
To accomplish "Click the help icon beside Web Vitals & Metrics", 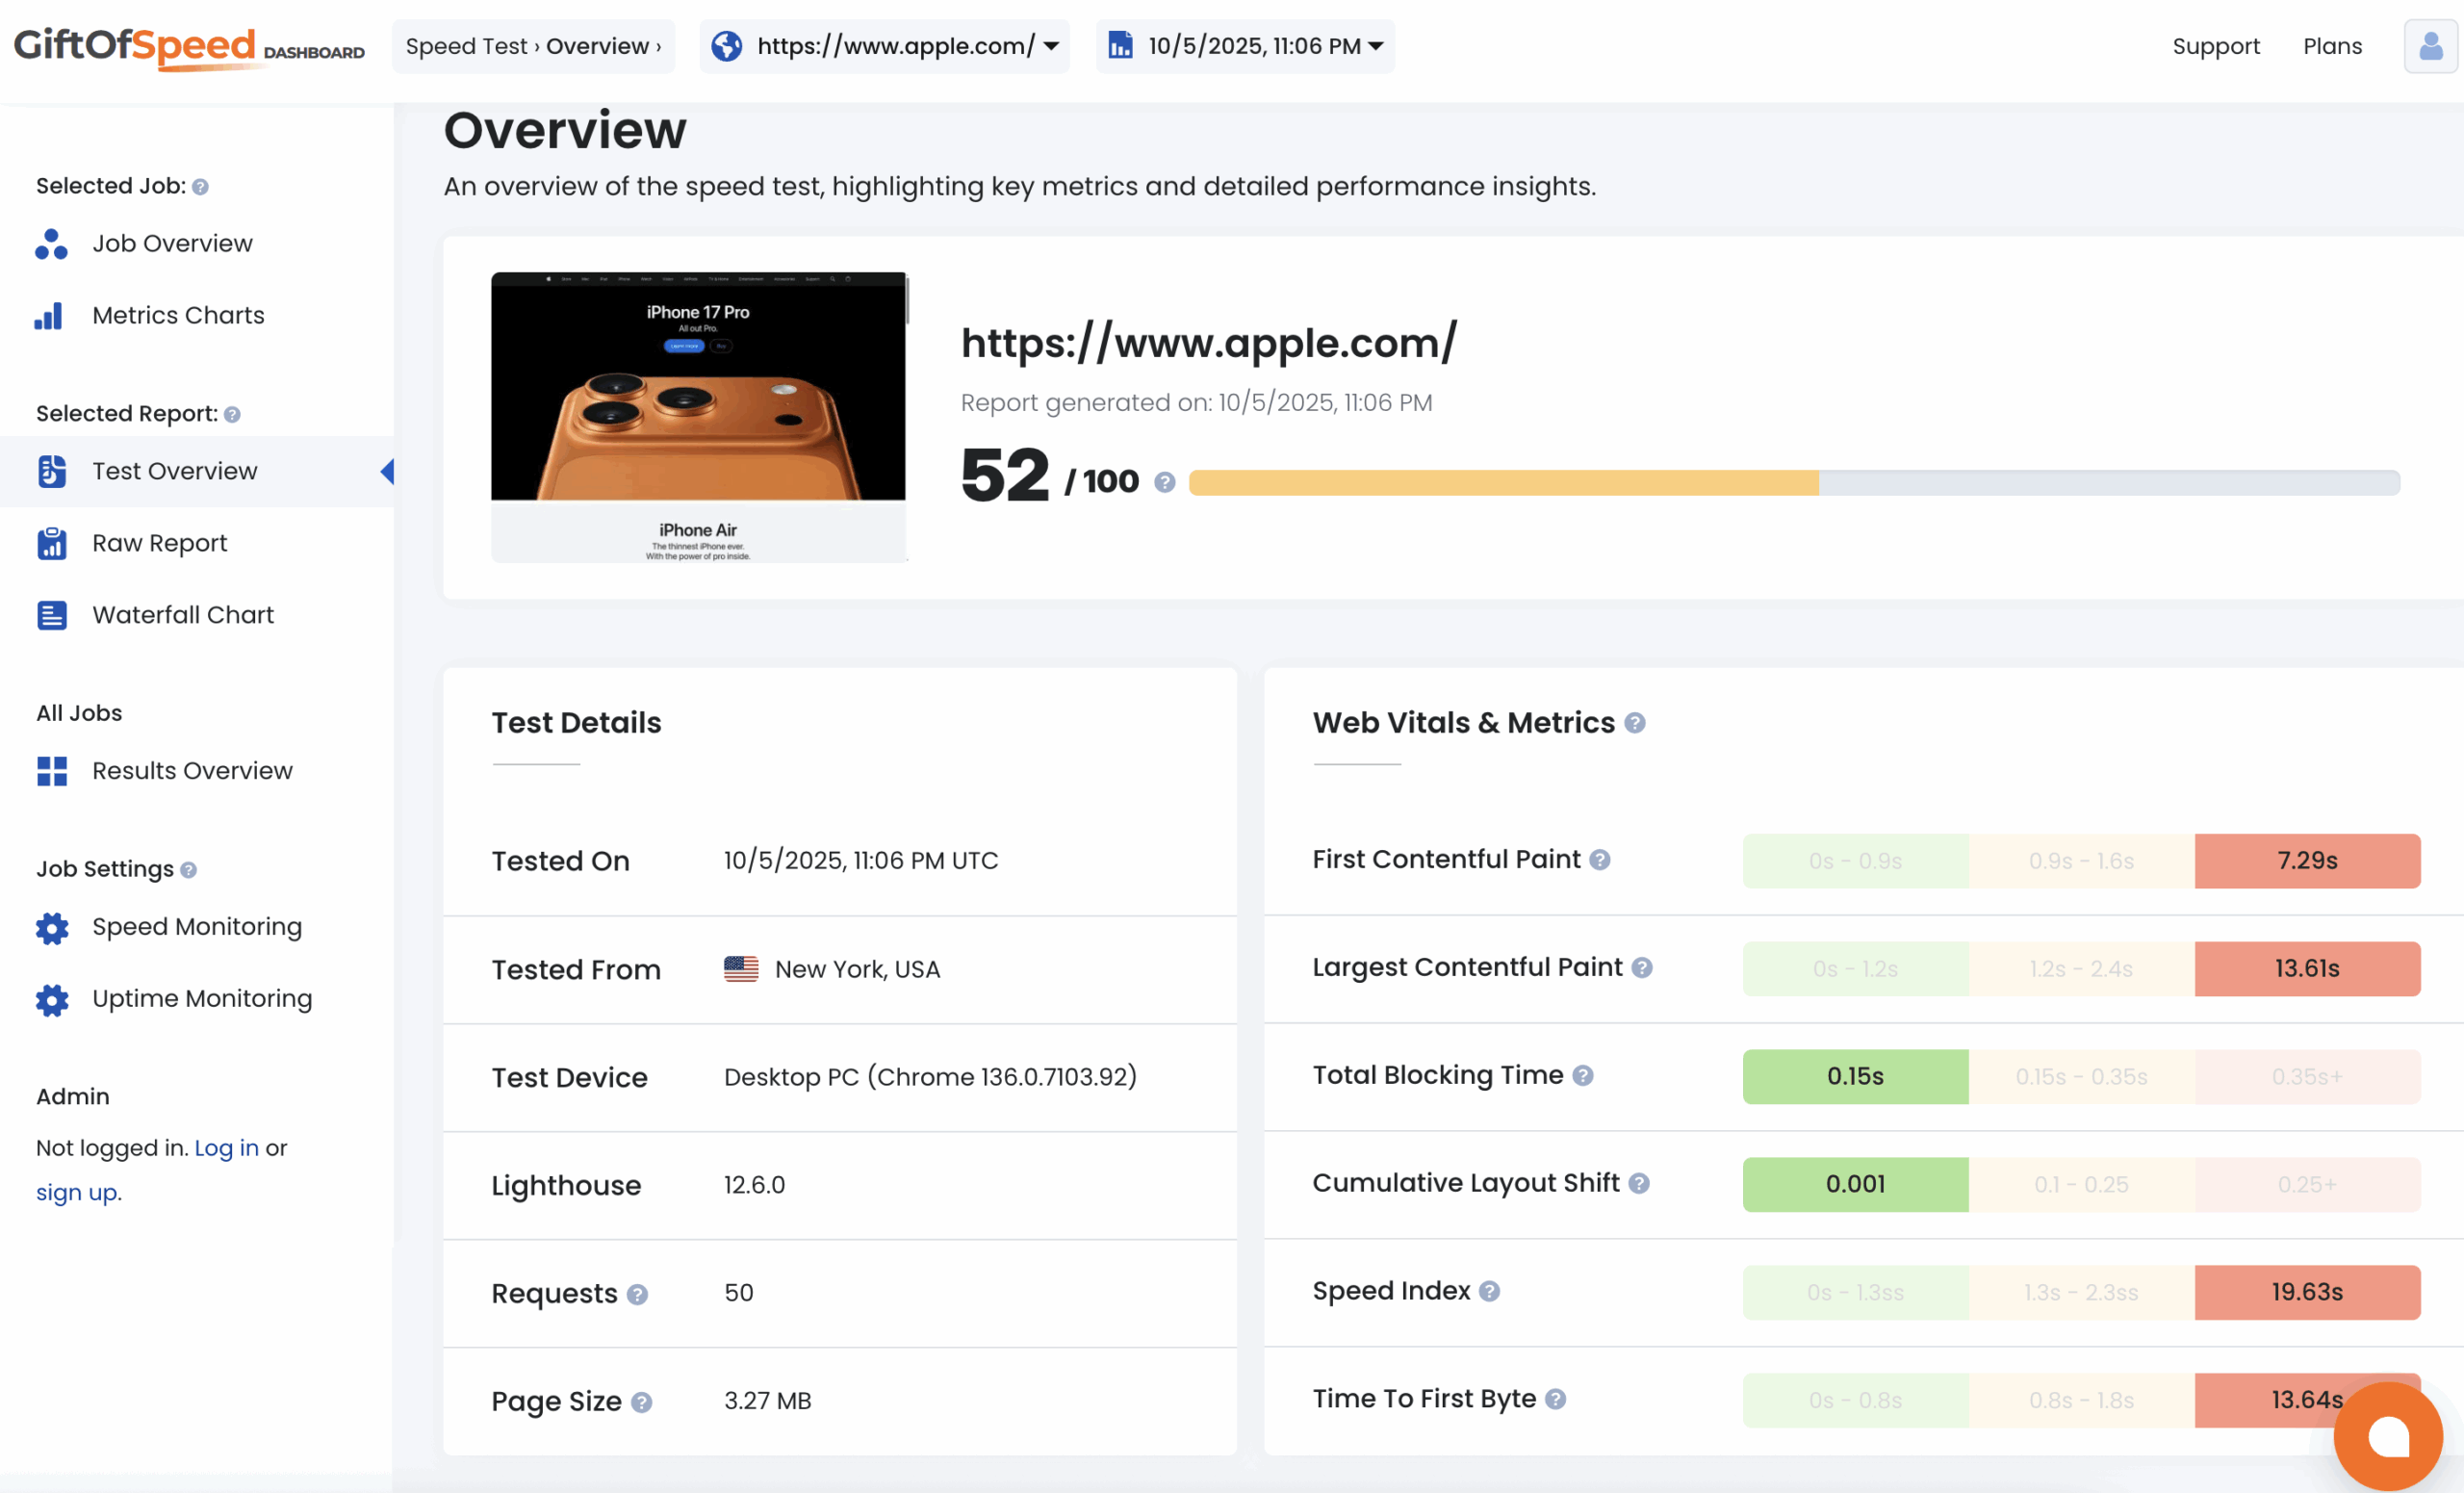I will (x=1636, y=722).
